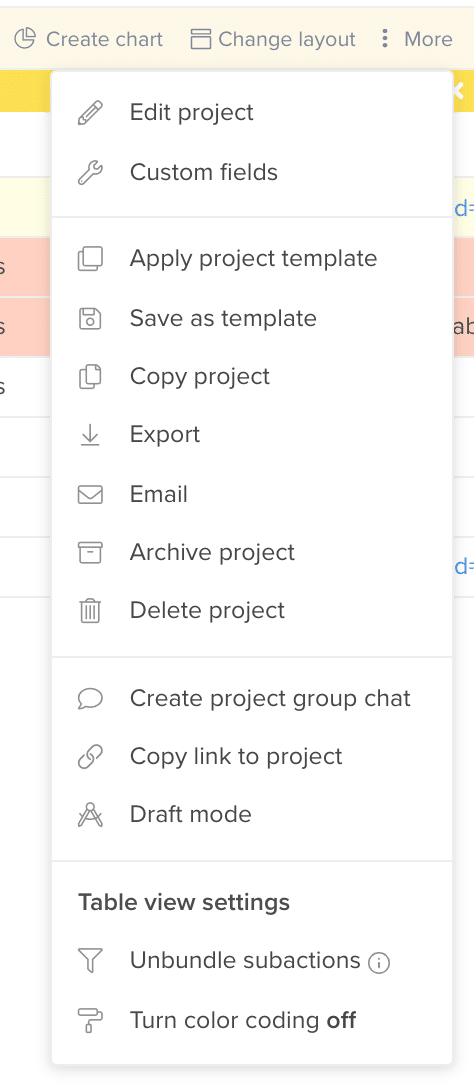
Task: Open Create chart in the toolbar
Action: tap(88, 39)
